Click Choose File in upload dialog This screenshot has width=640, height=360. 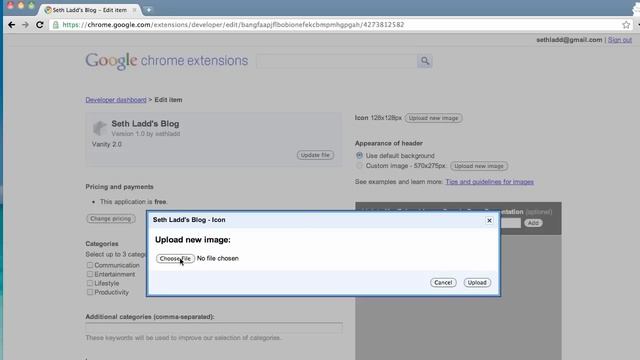tap(175, 258)
